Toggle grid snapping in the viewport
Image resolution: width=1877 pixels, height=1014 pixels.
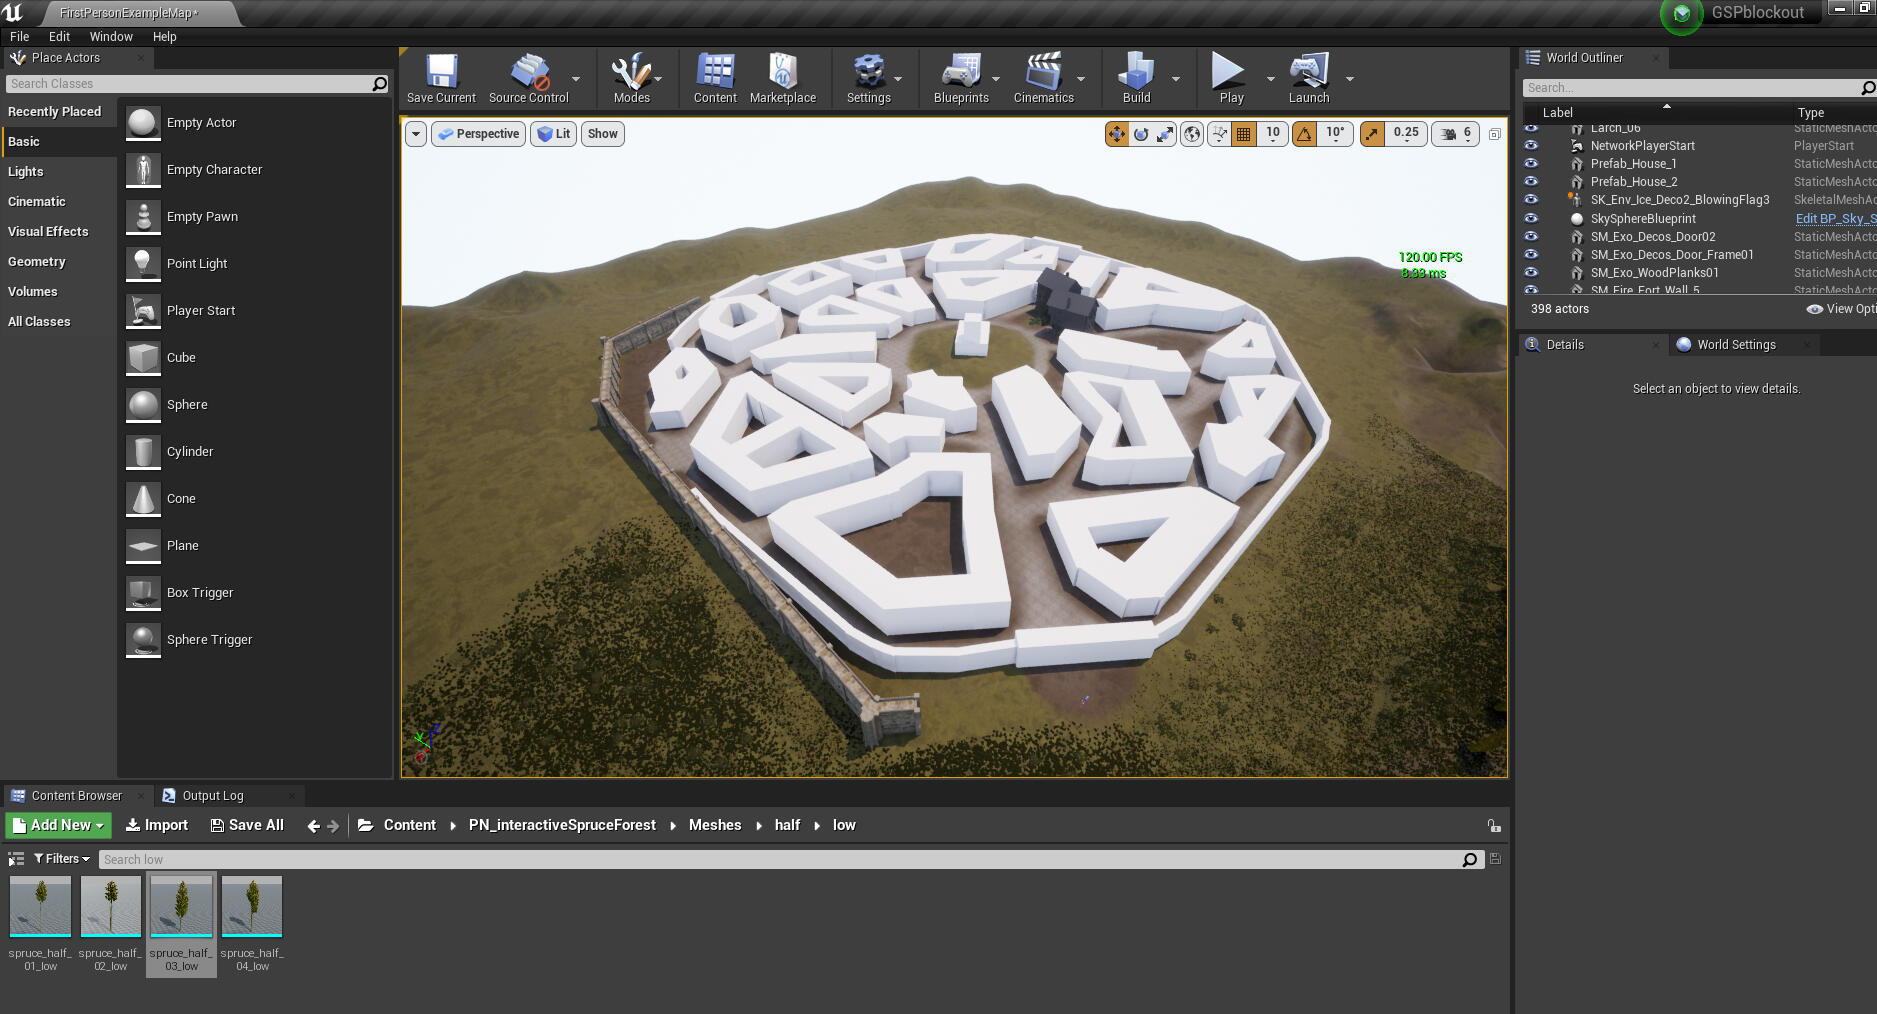tap(1244, 134)
